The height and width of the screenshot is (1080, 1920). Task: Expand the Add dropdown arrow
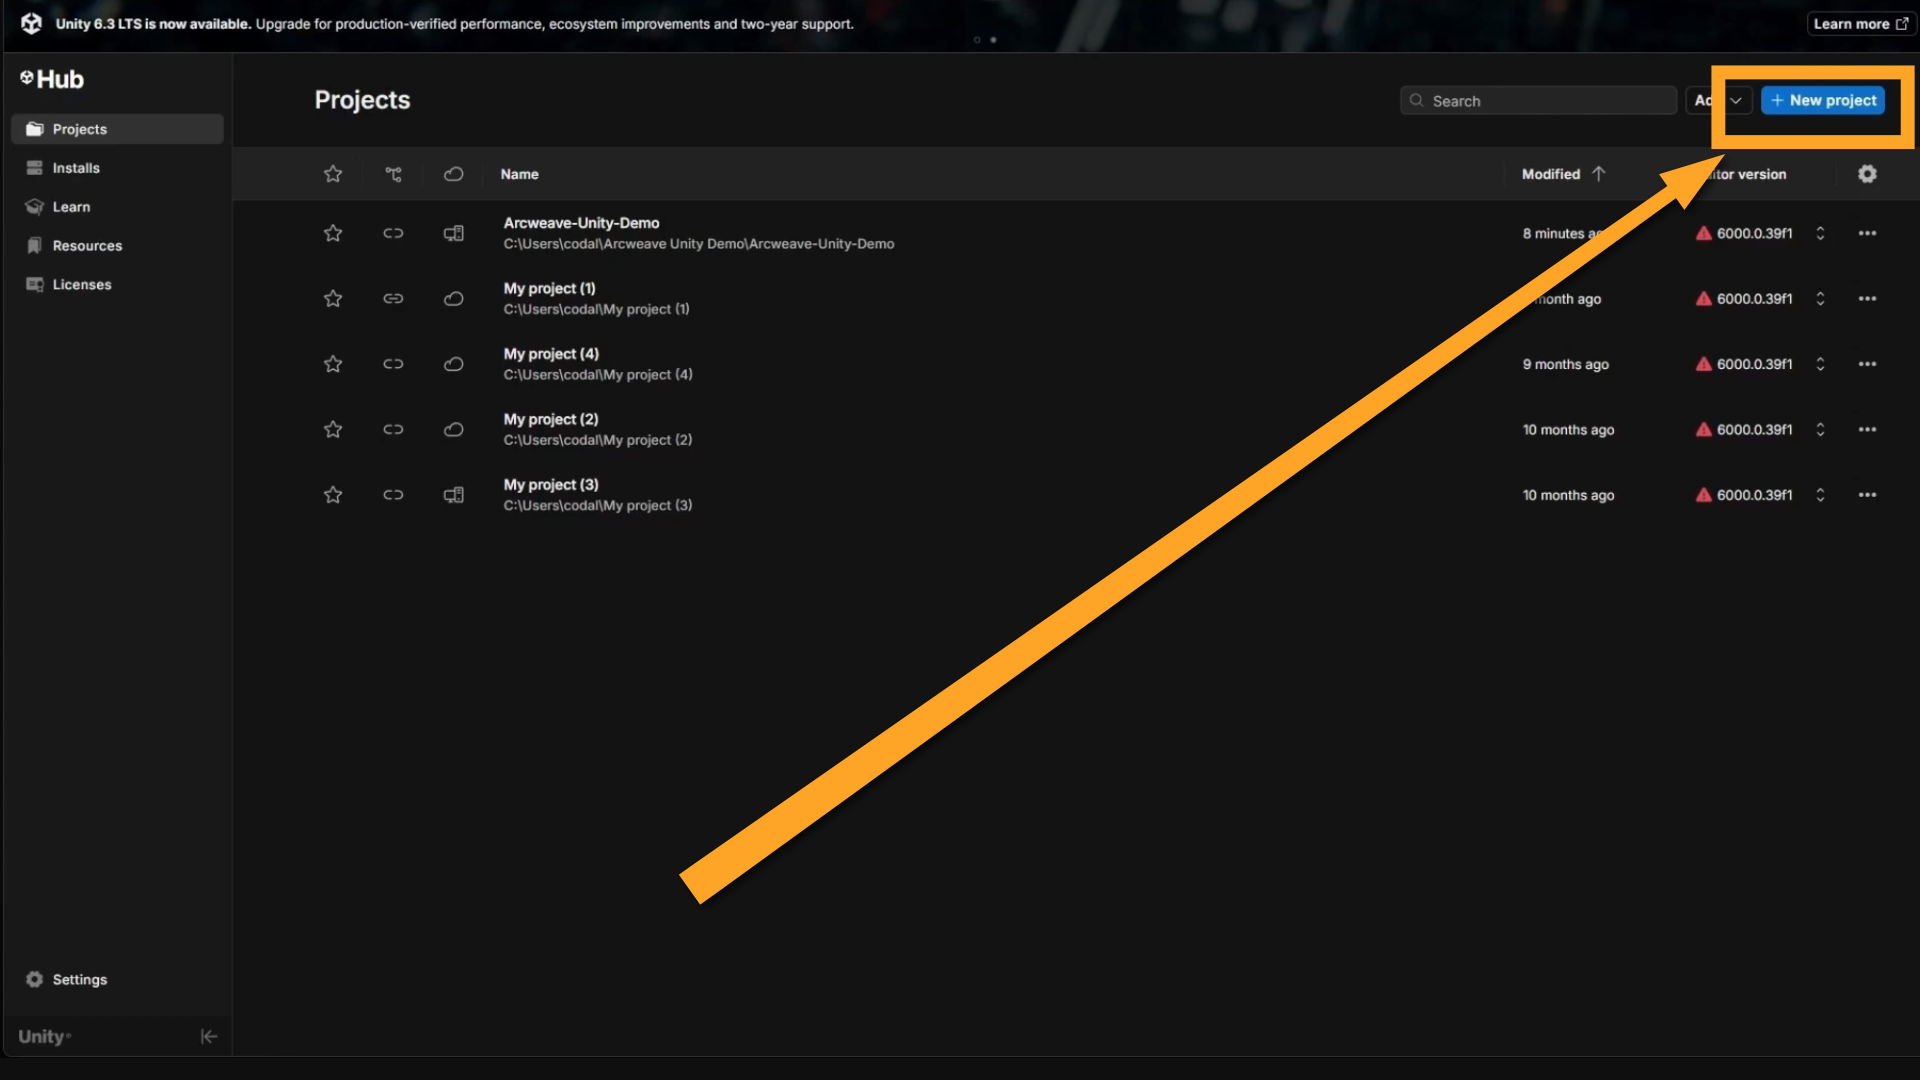tap(1737, 100)
